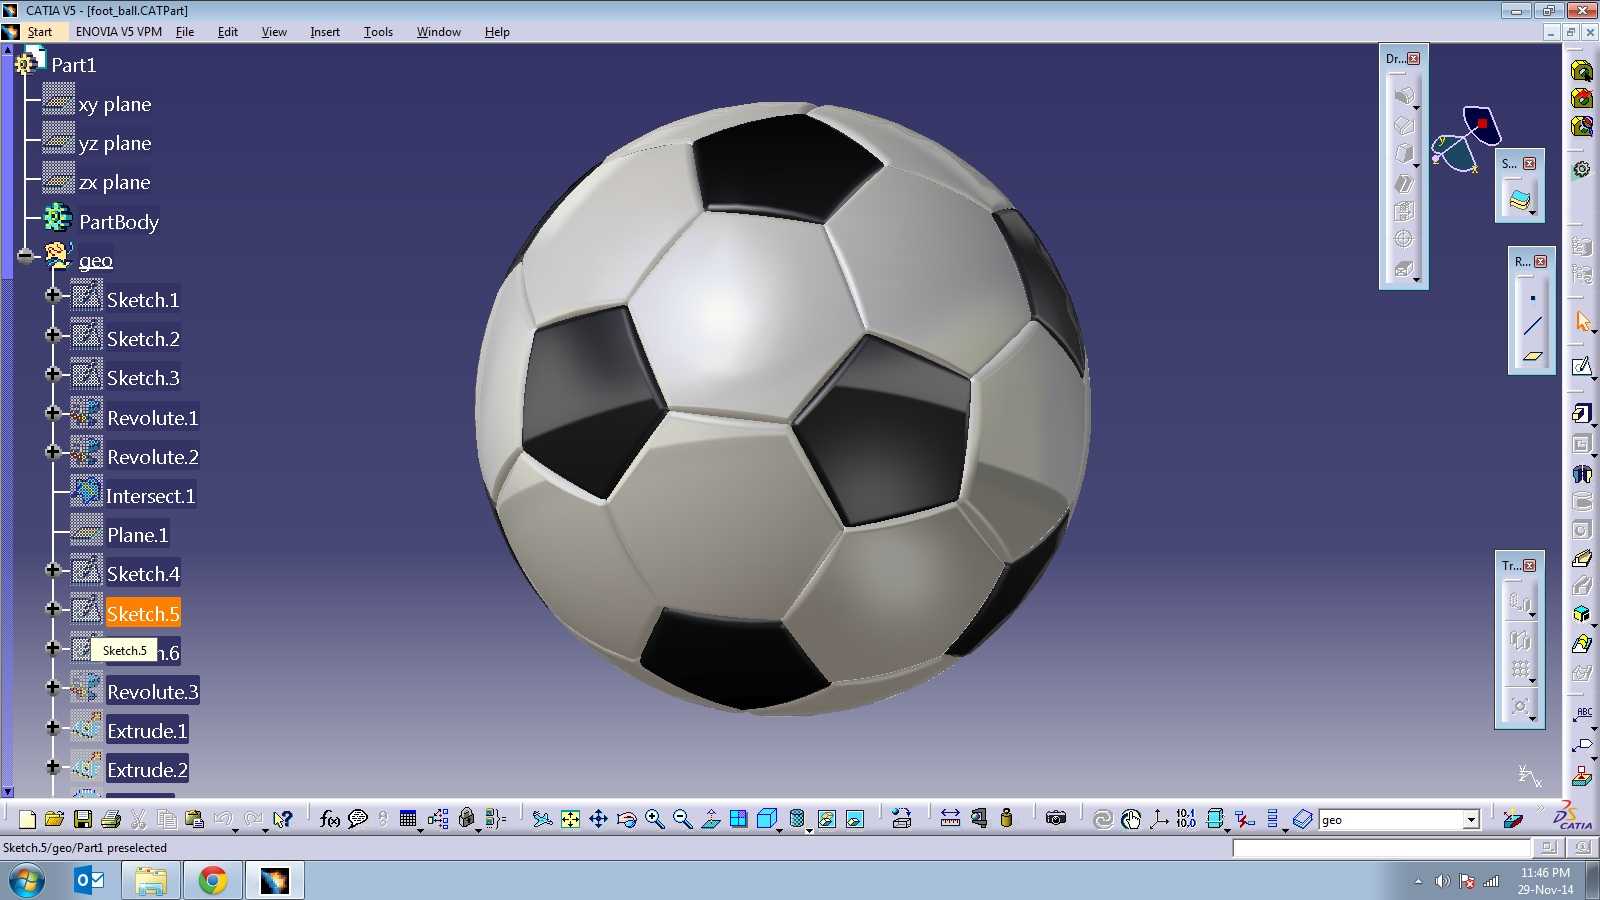The height and width of the screenshot is (900, 1600).
Task: Select the Rotate view icon
Action: click(627, 819)
